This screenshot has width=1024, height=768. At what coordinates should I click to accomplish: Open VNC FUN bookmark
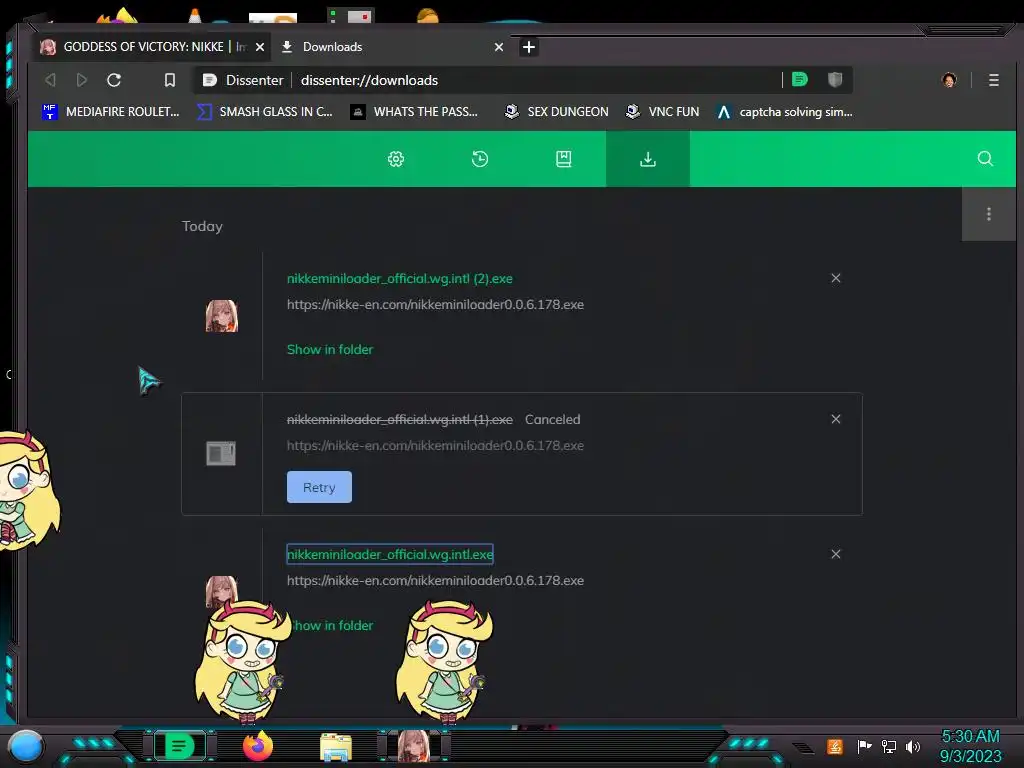coord(662,112)
